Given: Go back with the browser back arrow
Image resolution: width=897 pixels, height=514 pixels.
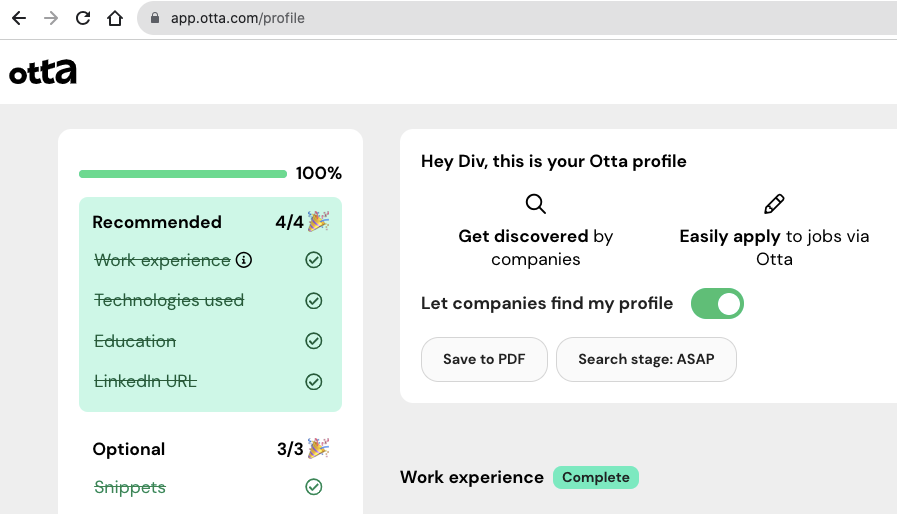Looking at the screenshot, I should (19, 18).
